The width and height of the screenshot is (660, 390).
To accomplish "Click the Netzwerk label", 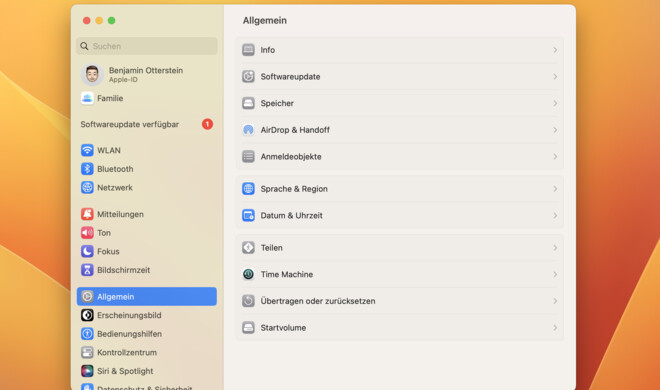I will pos(115,187).
